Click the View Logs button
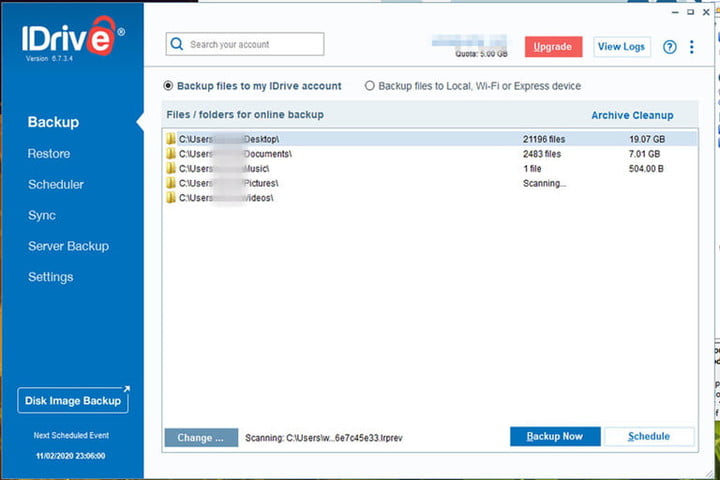Viewport: 720px width, 480px height. click(621, 47)
